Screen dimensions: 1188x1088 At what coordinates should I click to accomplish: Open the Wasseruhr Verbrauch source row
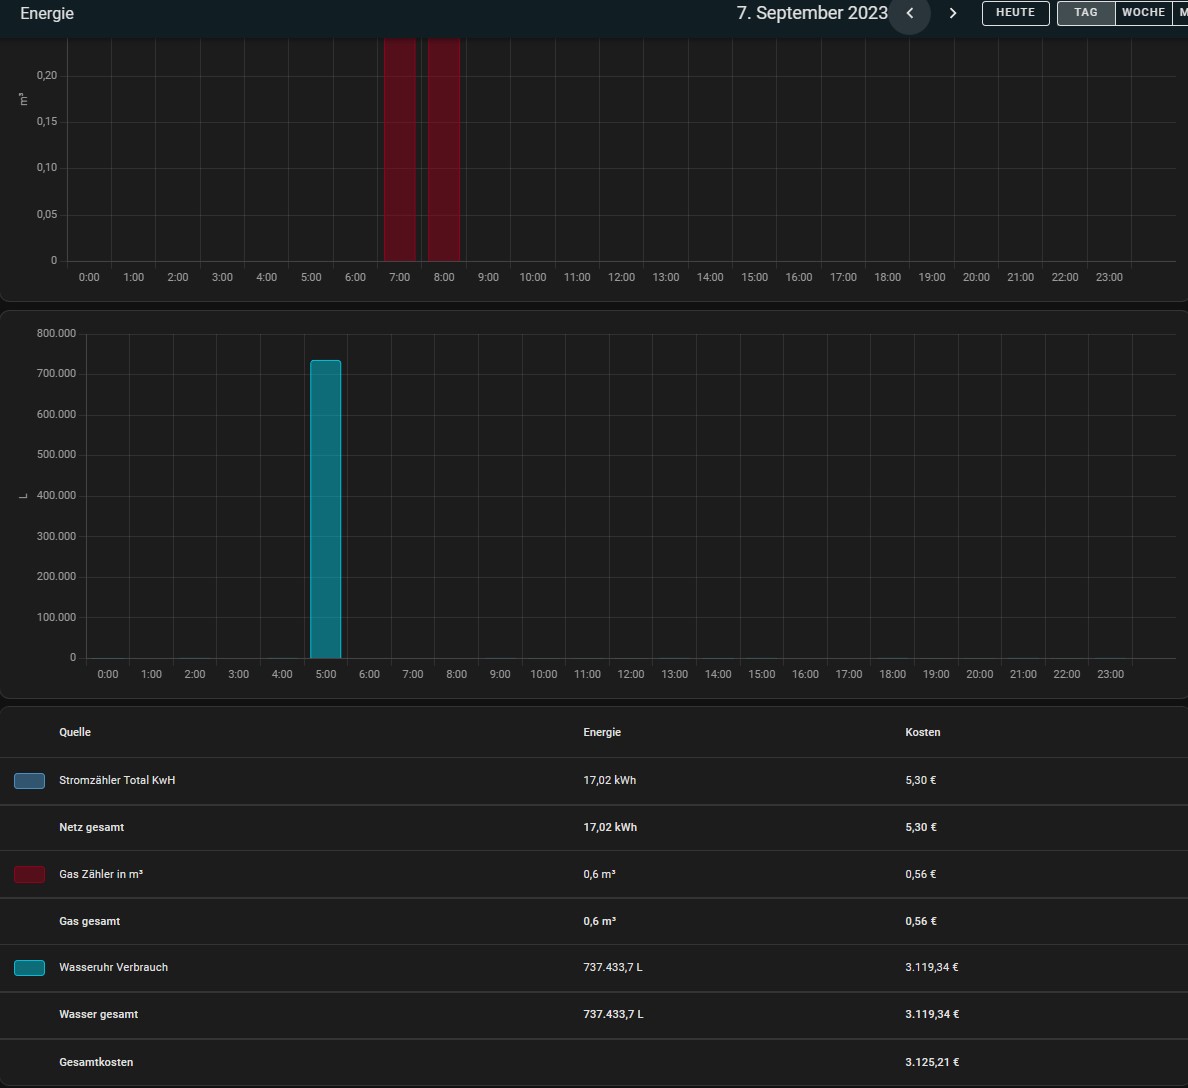coord(113,968)
